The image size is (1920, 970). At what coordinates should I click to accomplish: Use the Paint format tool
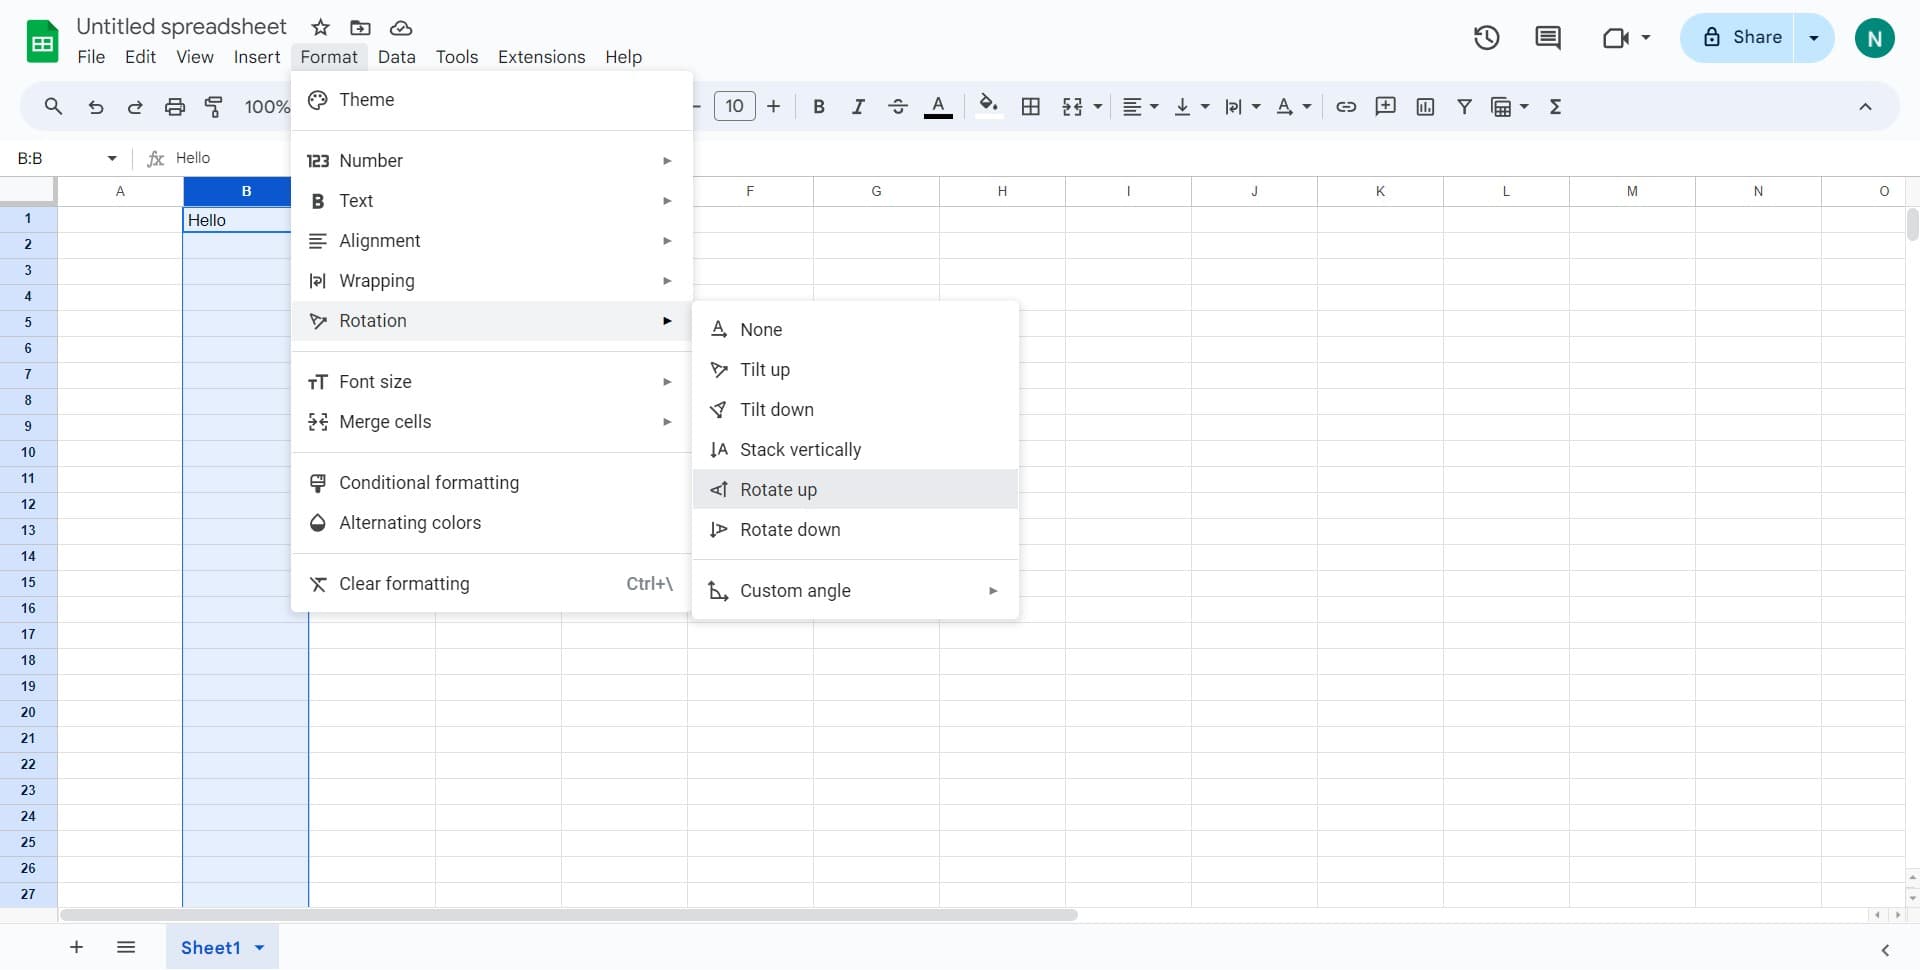[x=213, y=106]
